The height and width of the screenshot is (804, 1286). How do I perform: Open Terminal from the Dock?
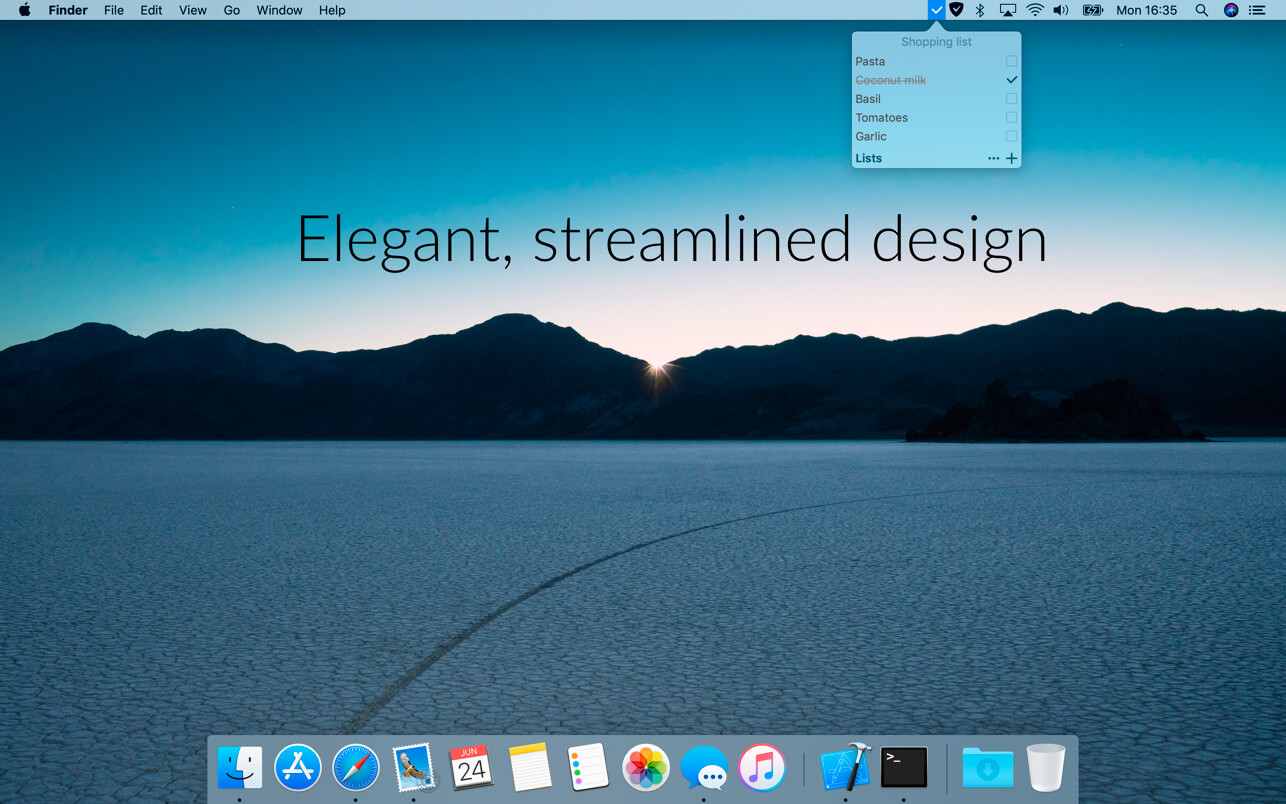(x=904, y=768)
